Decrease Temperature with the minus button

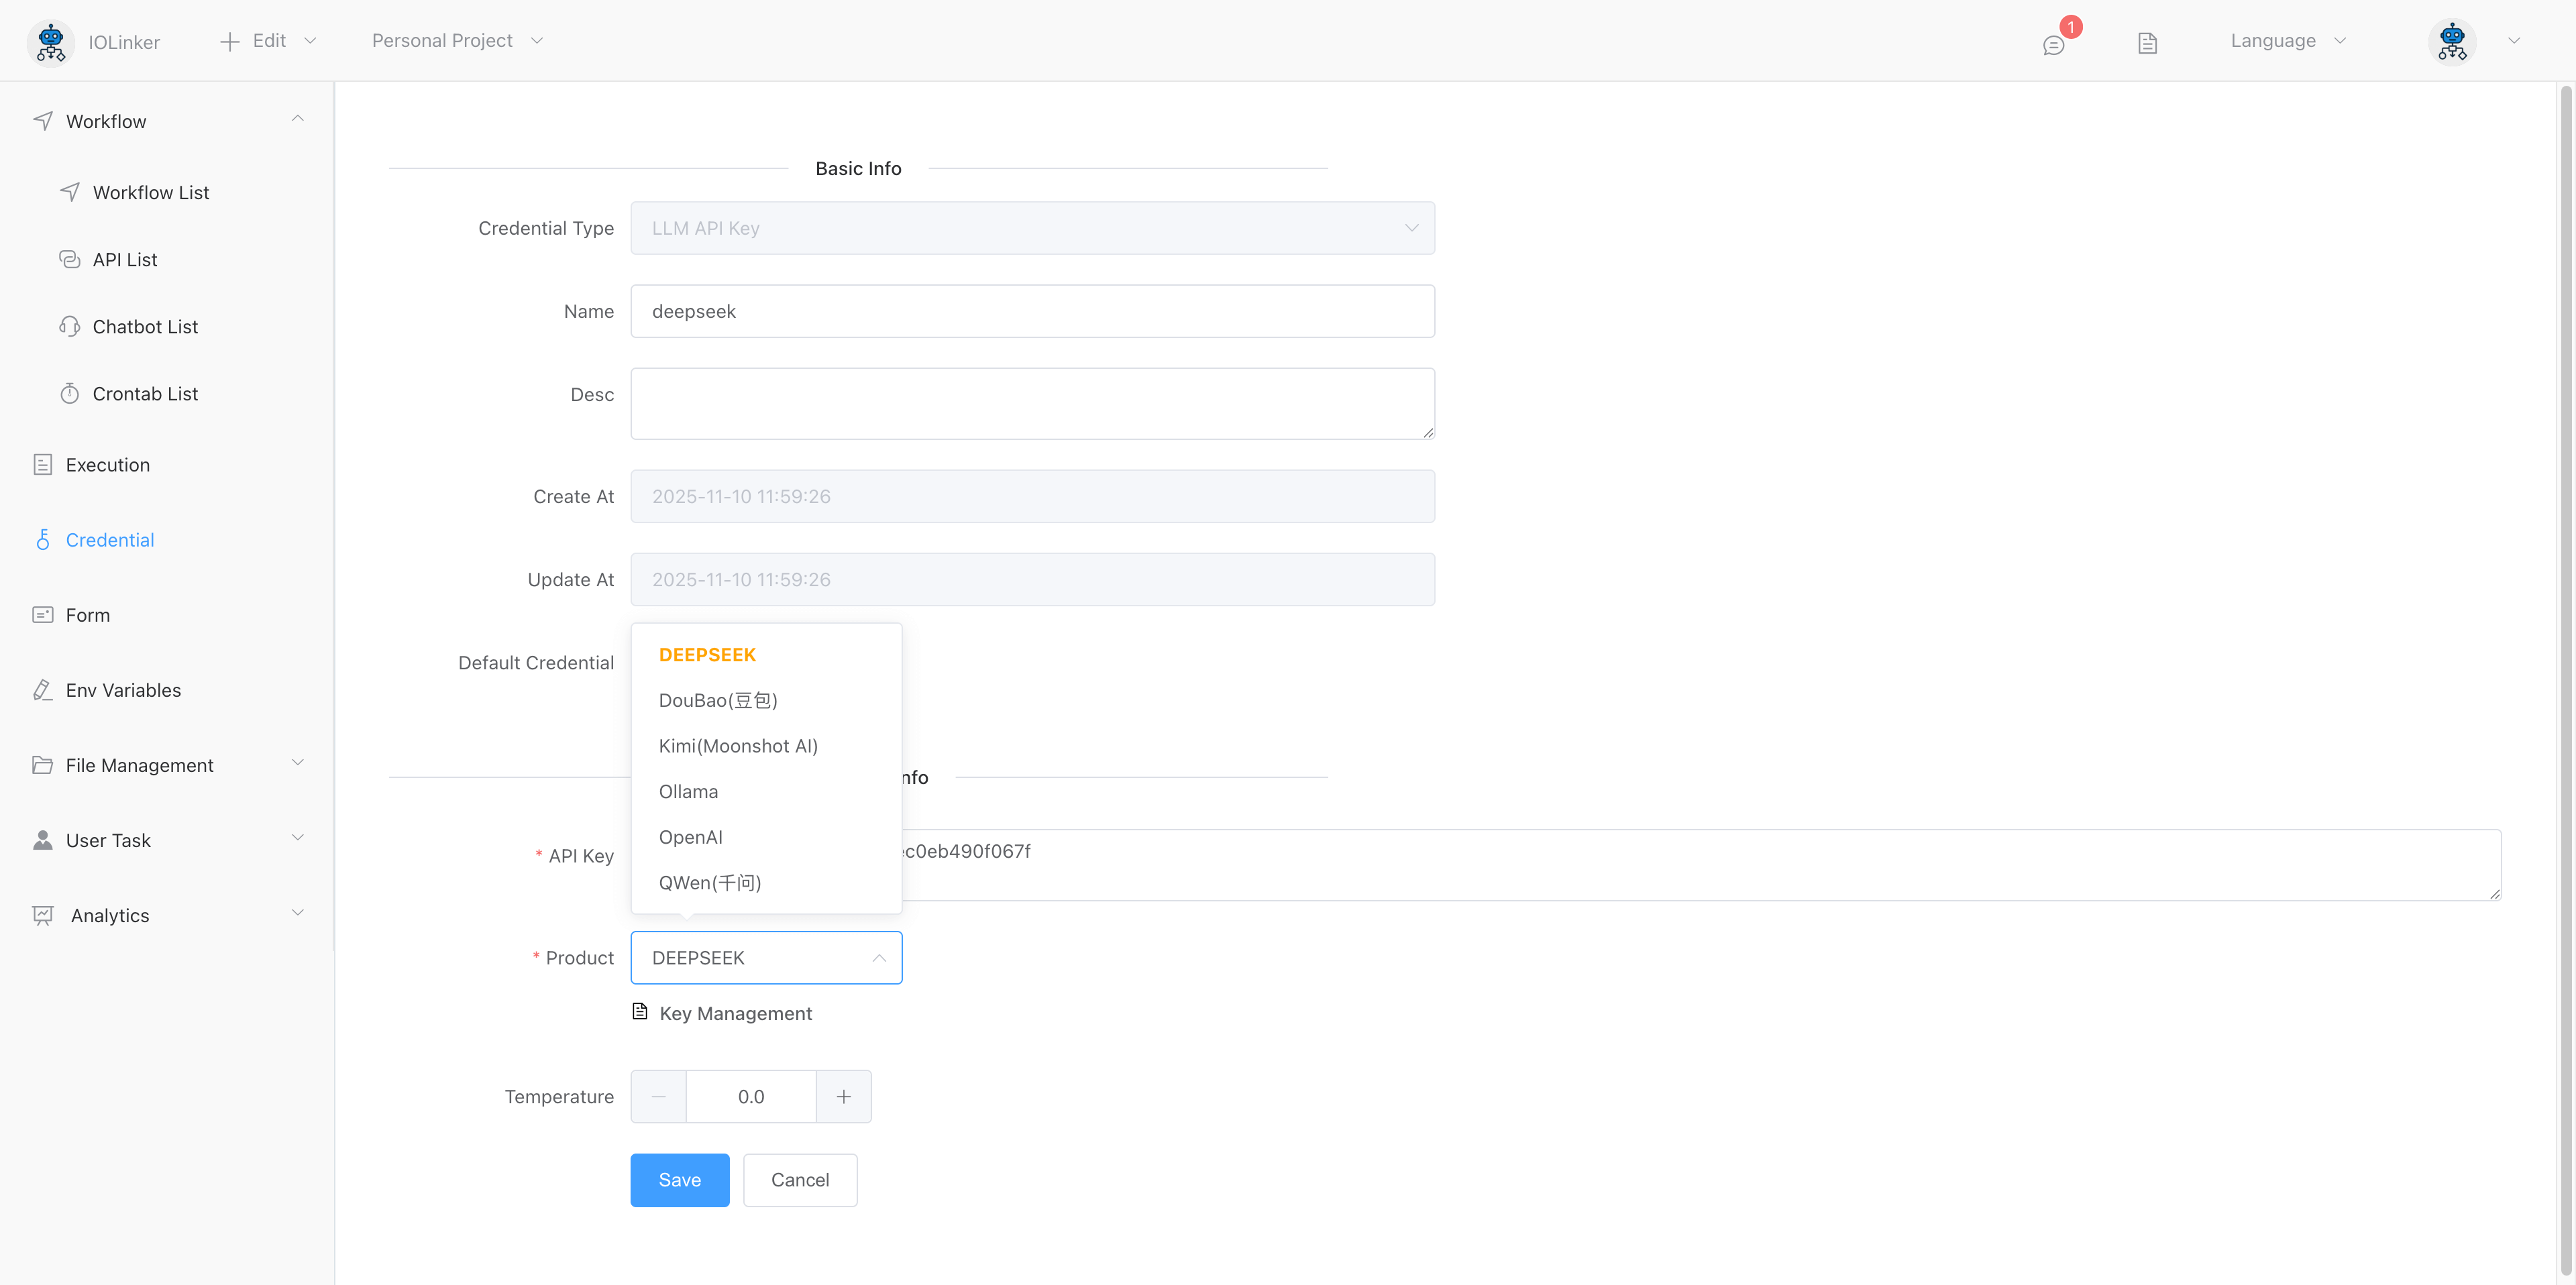(658, 1097)
